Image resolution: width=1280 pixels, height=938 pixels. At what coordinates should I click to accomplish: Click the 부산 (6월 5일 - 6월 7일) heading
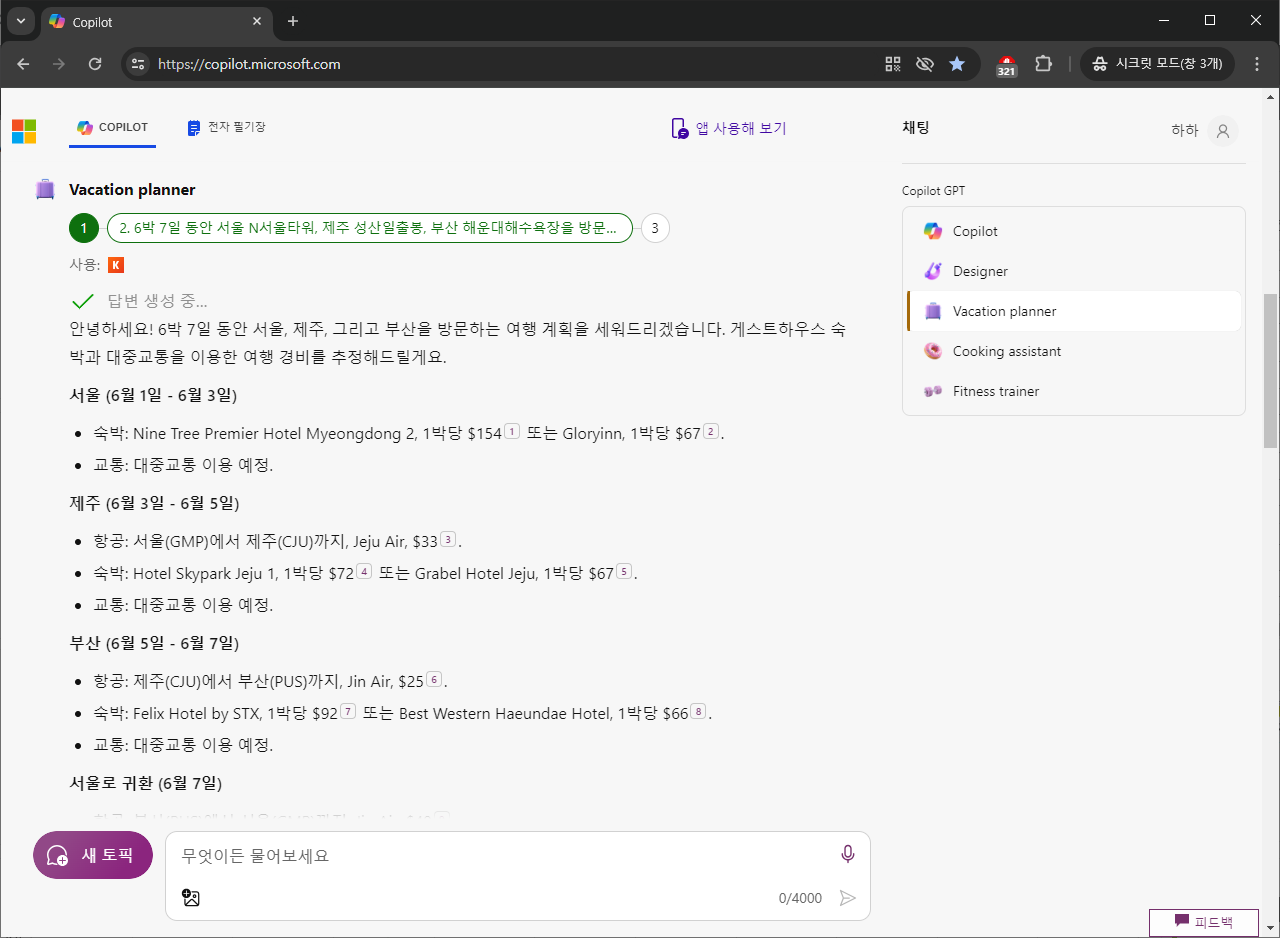click(154, 643)
